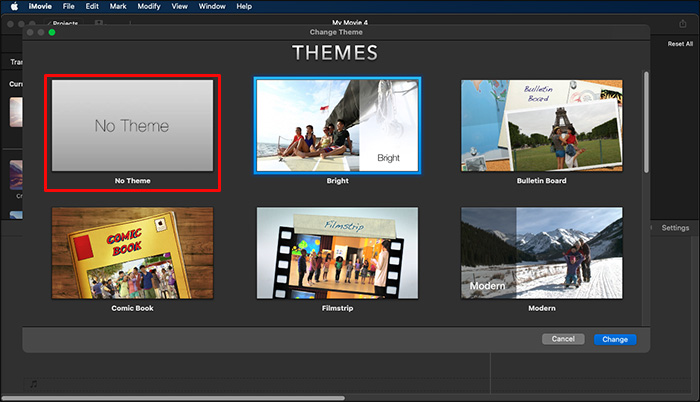Choose the Filmstrip theme
Screen dimensions: 700x402
click(x=338, y=253)
